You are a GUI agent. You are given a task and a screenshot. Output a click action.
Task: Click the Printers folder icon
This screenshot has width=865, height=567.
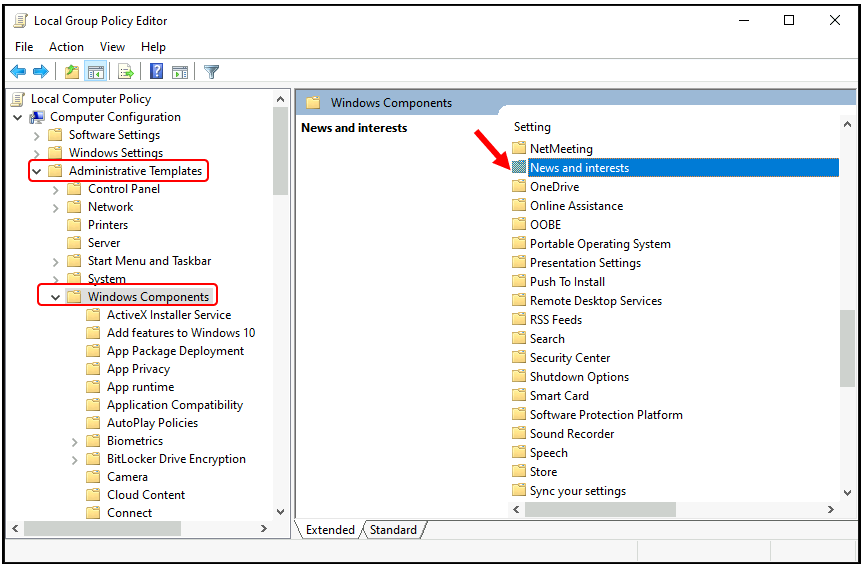click(x=74, y=224)
